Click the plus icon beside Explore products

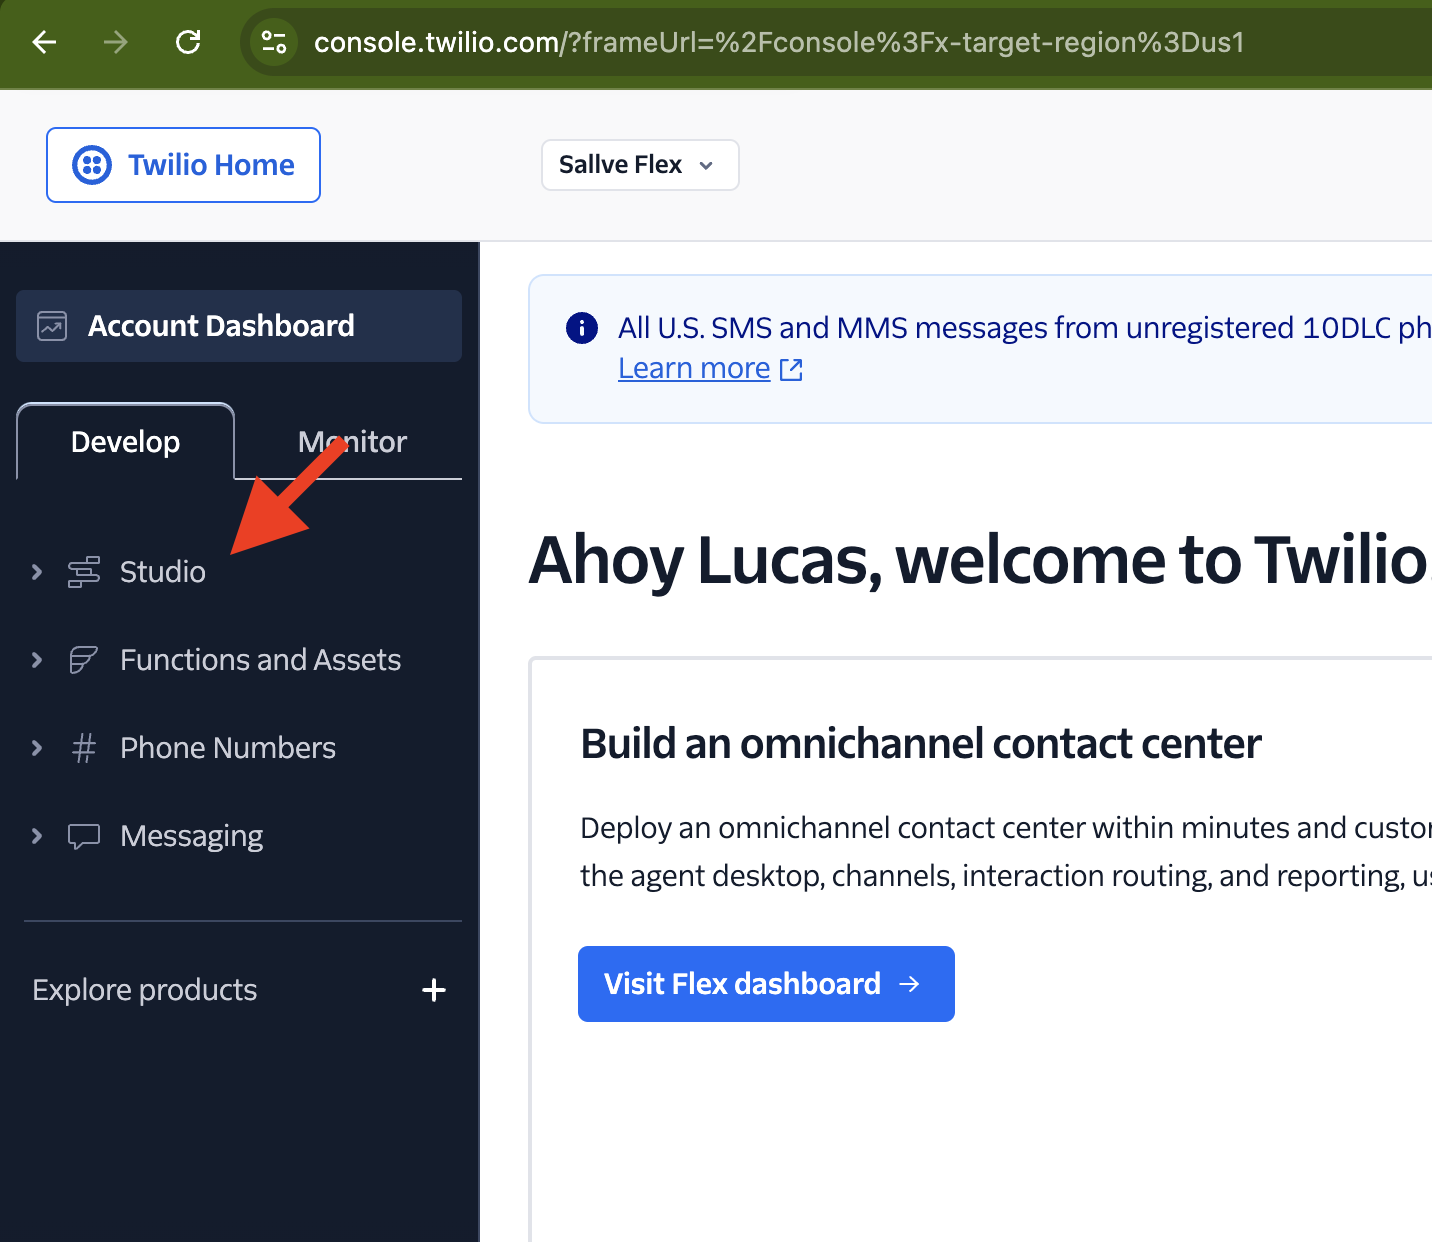pyautogui.click(x=434, y=990)
